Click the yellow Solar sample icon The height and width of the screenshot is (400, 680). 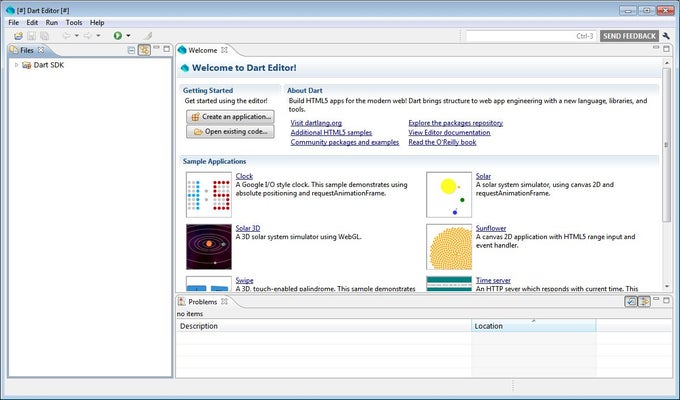(448, 194)
